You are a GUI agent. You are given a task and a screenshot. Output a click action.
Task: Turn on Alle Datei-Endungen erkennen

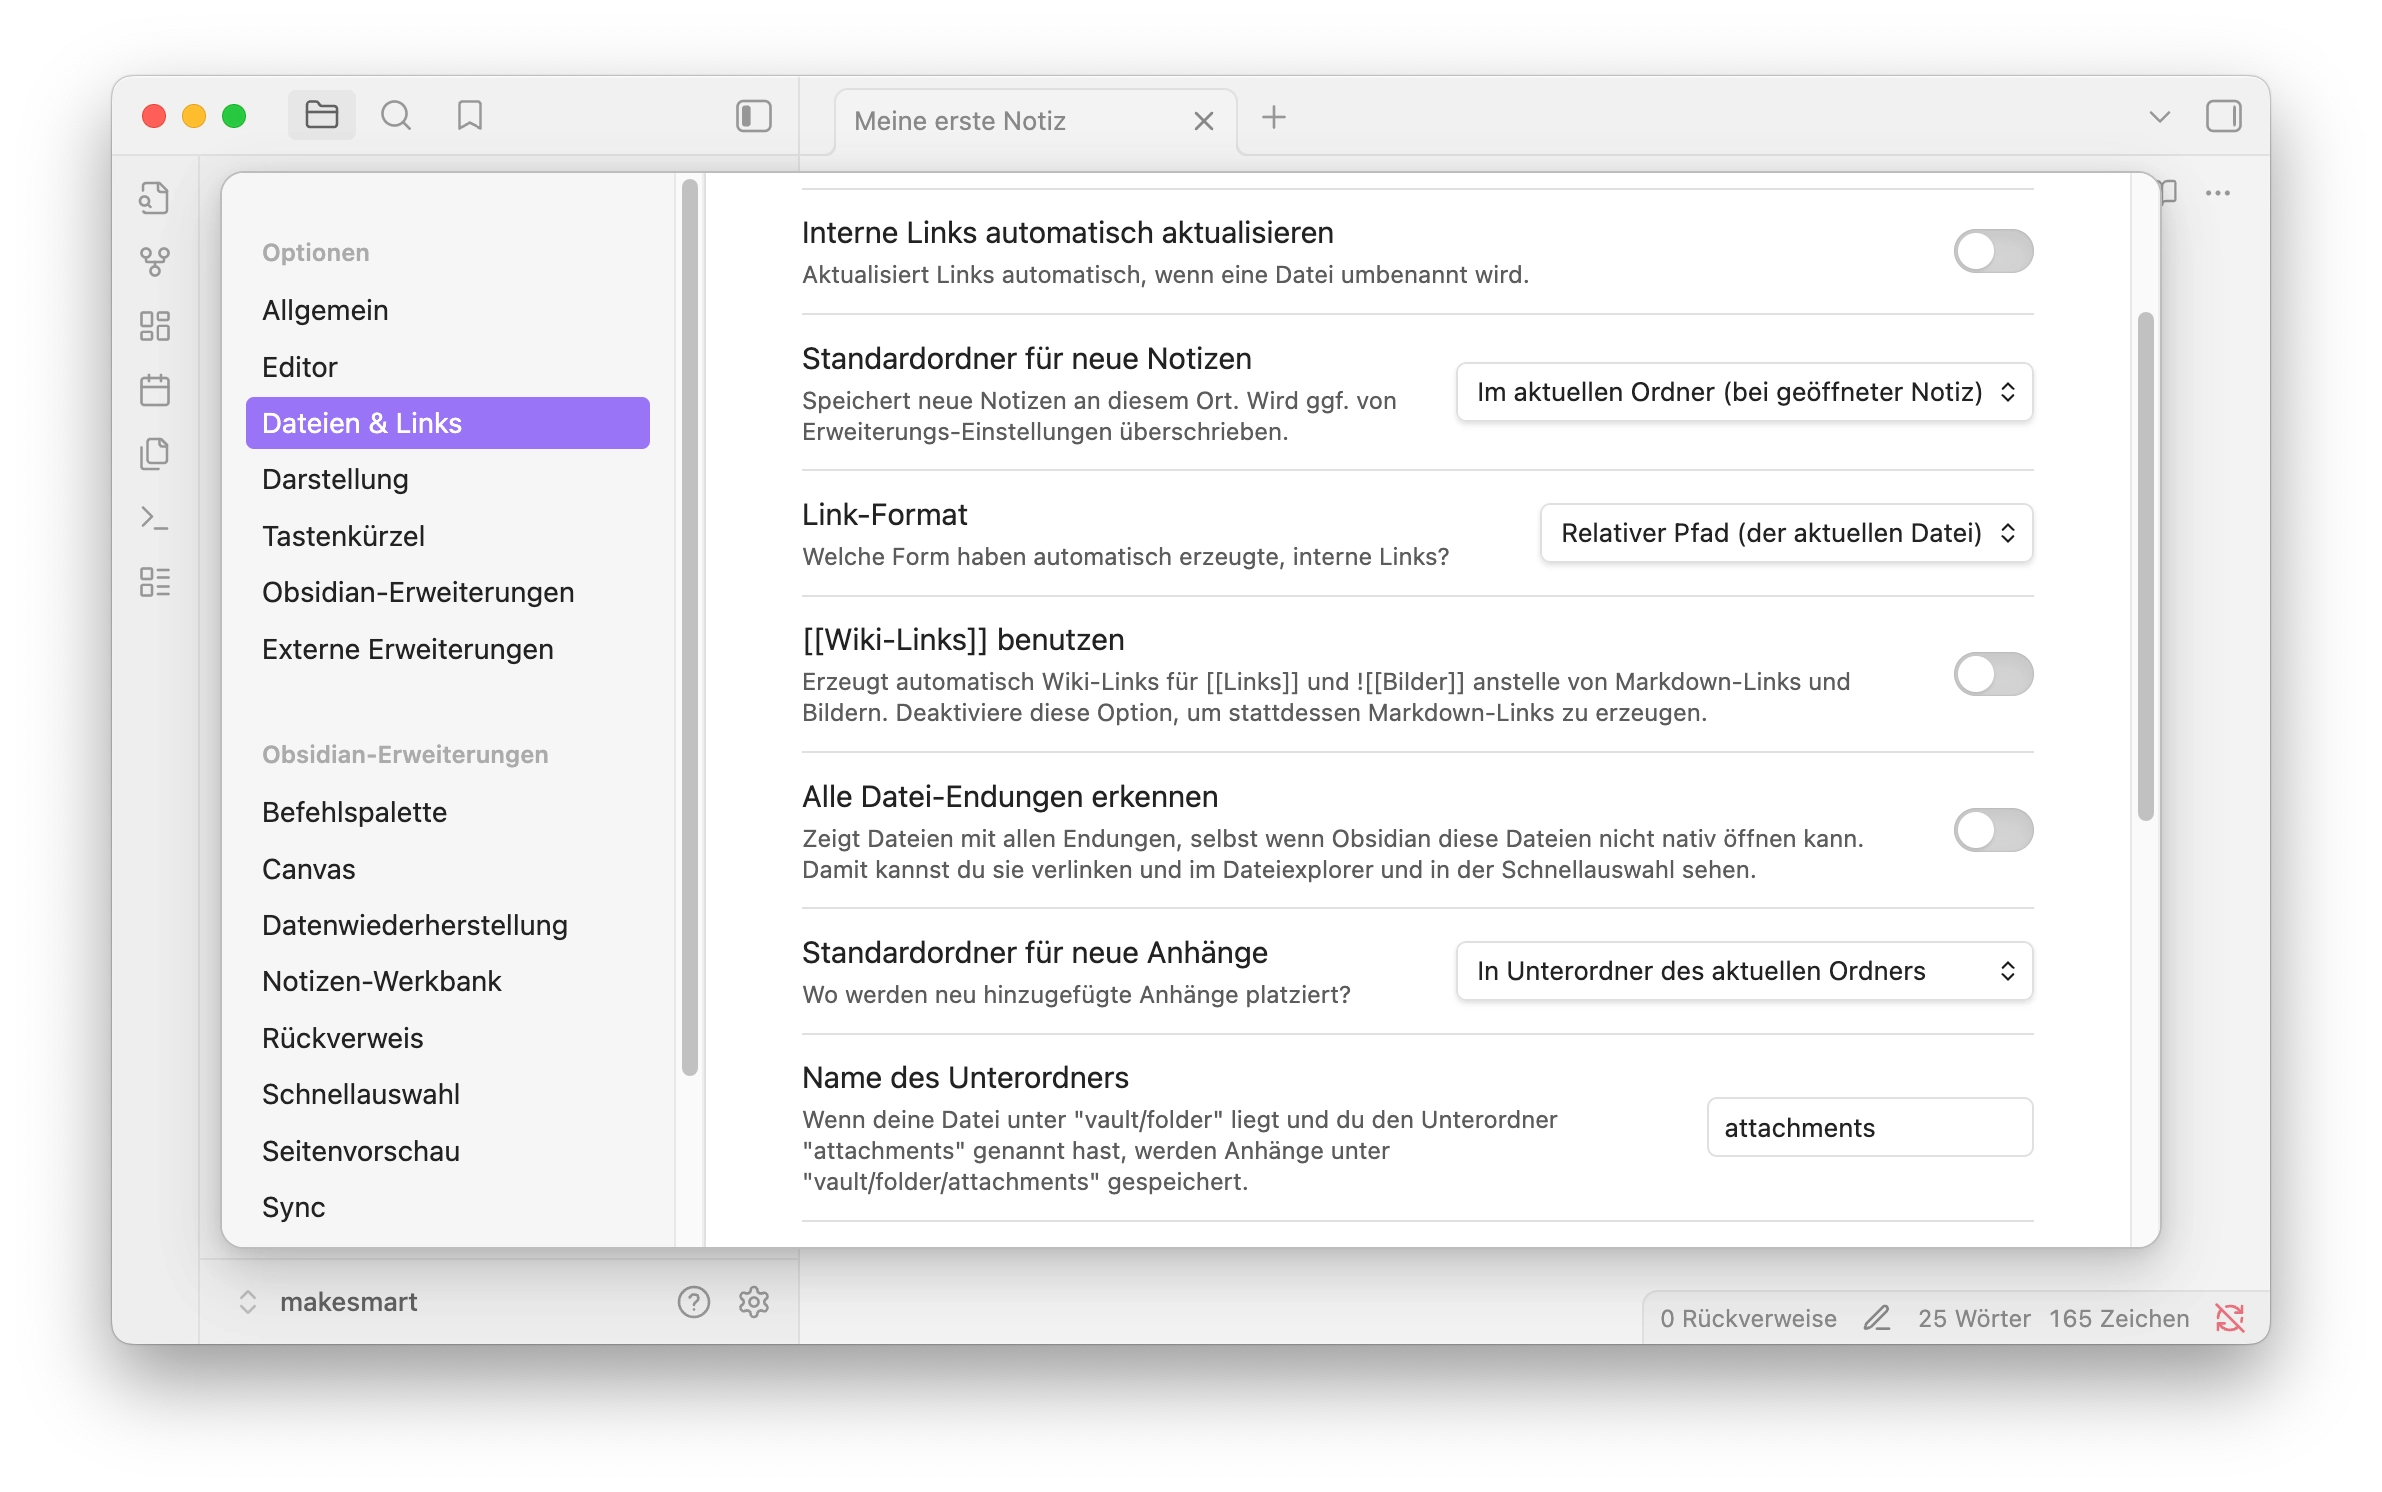point(1992,830)
